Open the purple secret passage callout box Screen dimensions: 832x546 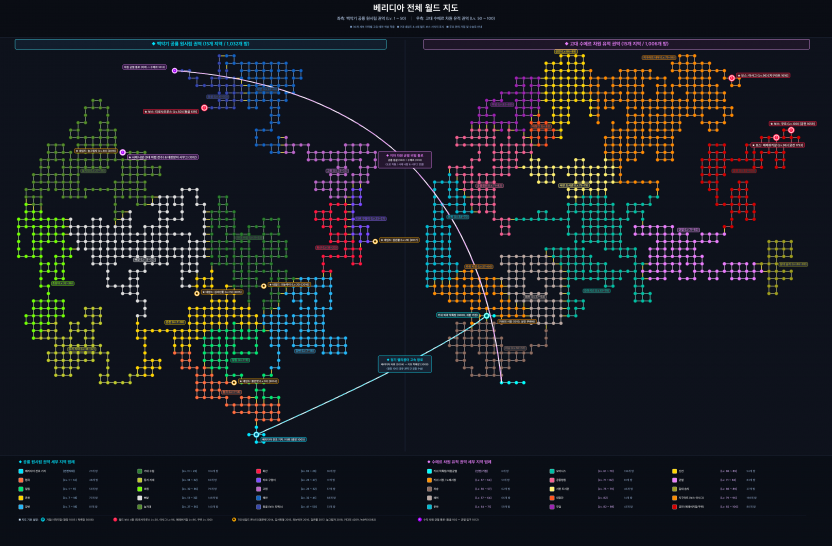(405, 160)
